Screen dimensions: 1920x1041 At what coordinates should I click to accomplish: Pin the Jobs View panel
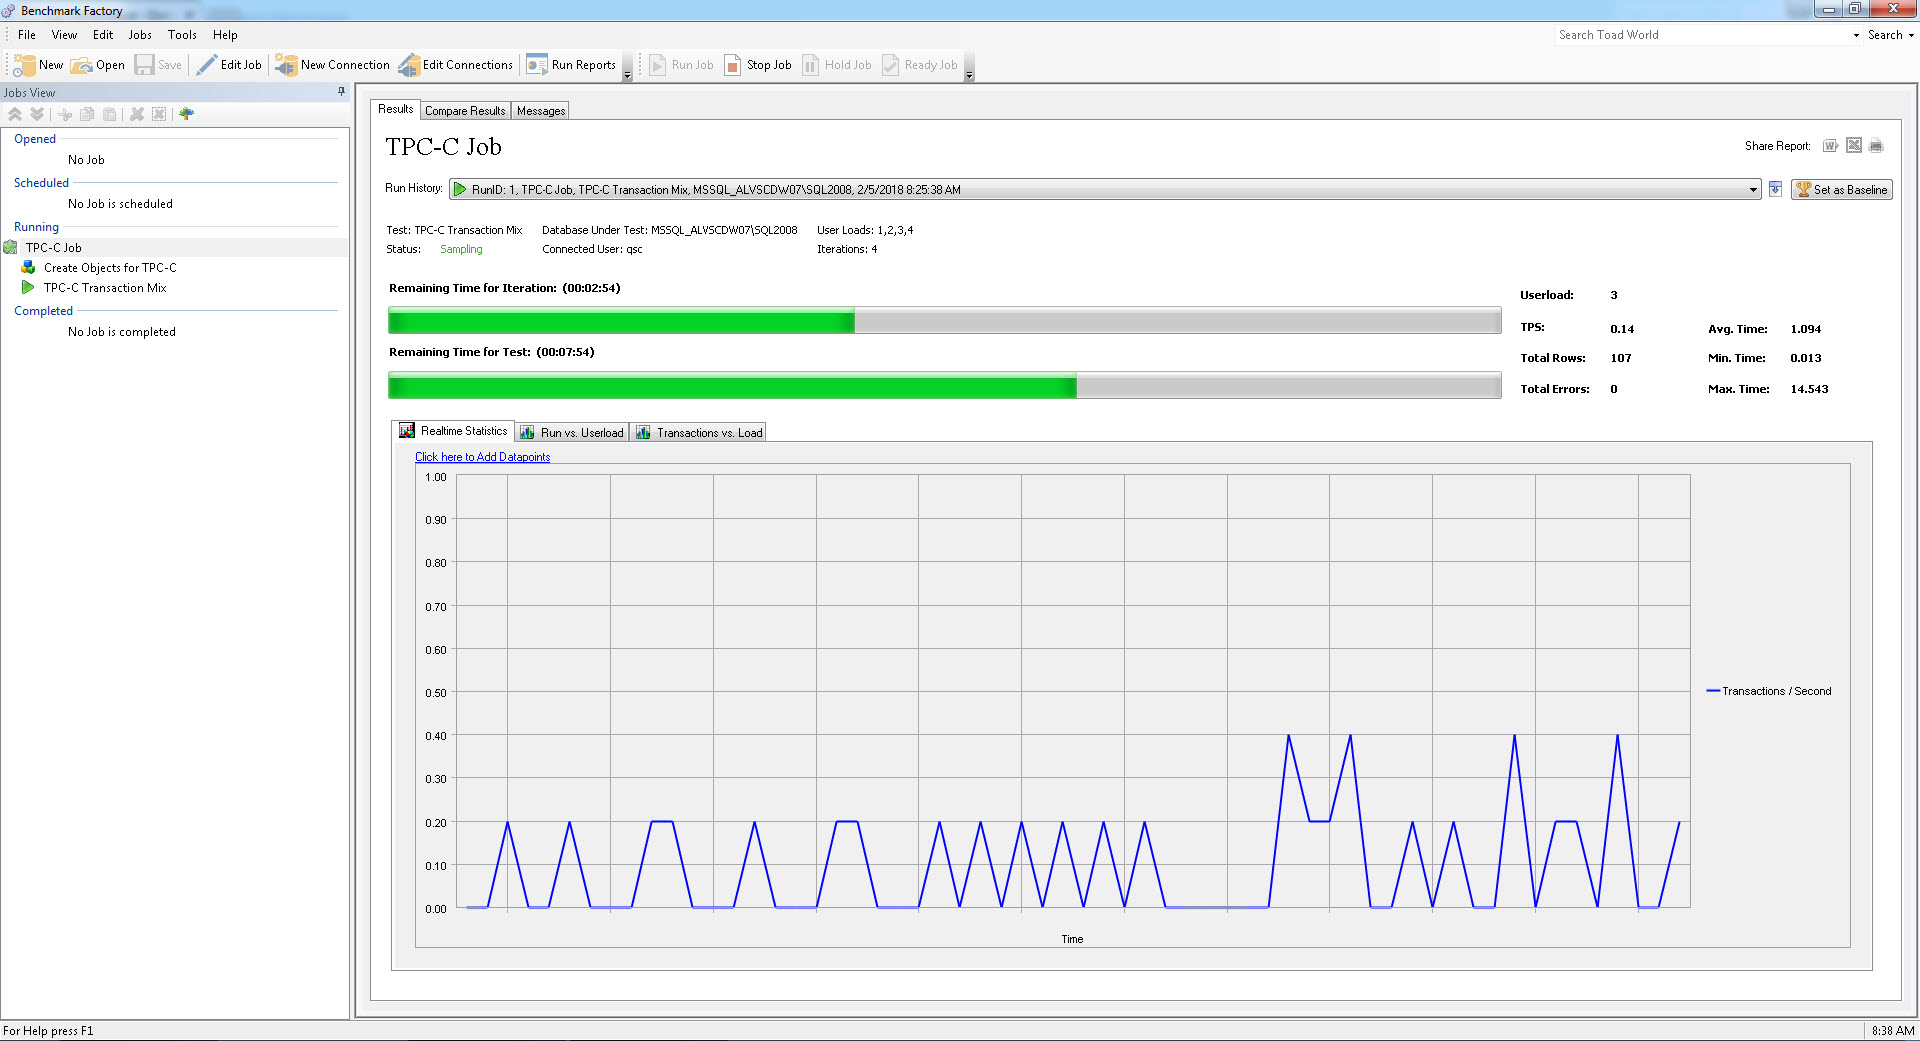click(x=341, y=92)
